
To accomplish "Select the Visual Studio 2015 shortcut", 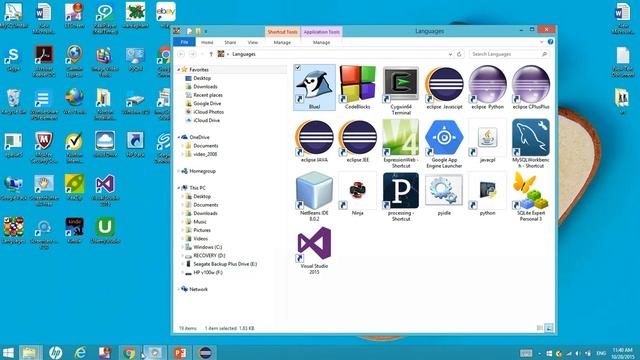I will pyautogui.click(x=314, y=250).
